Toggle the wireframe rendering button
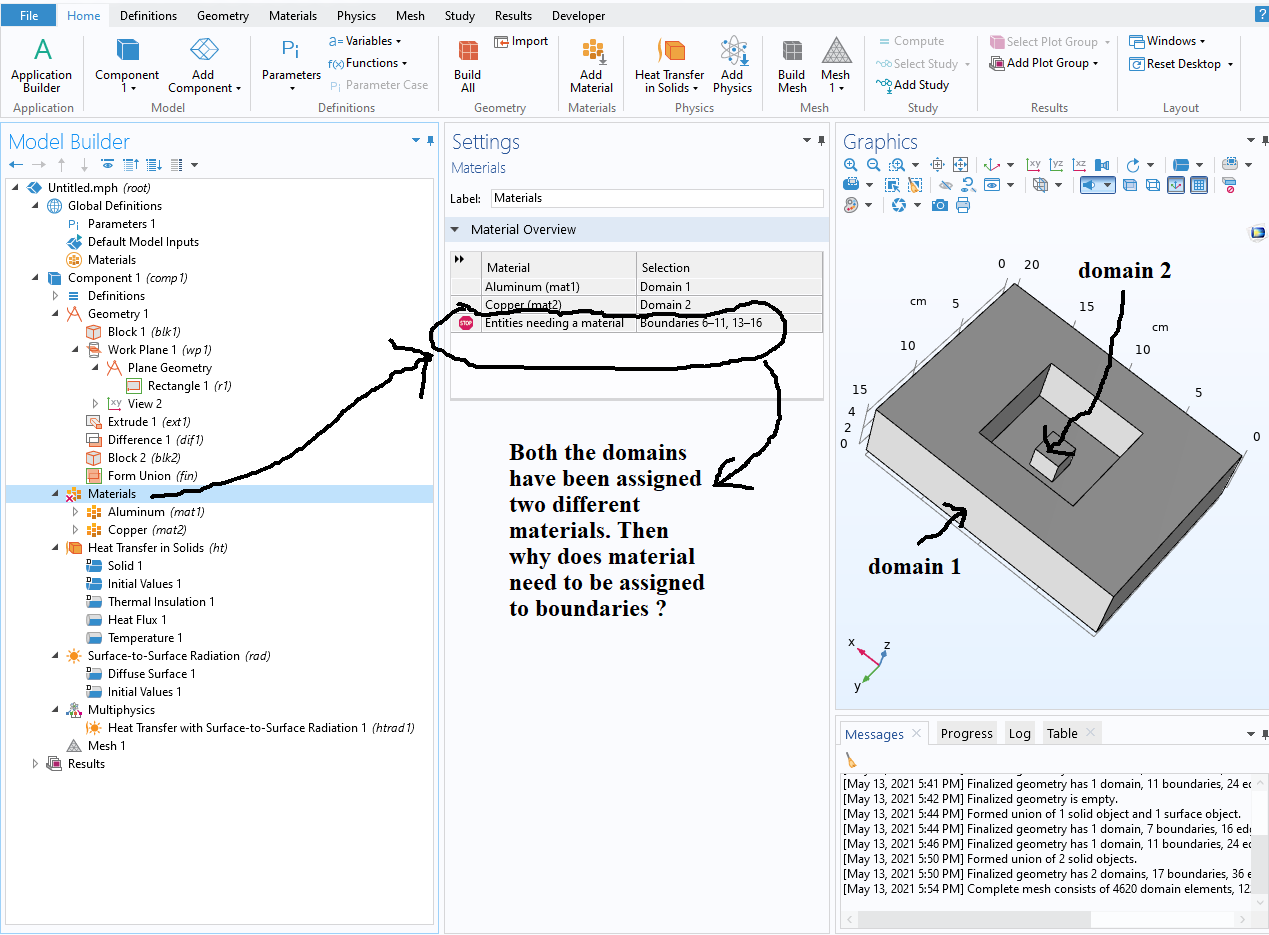 click(x=1152, y=185)
